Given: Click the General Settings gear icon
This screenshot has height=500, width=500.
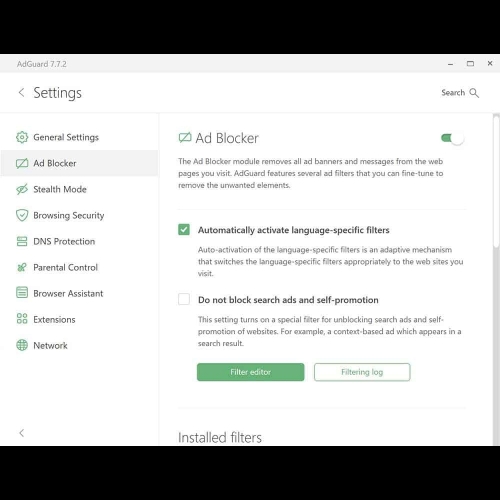Looking at the screenshot, I should pyautogui.click(x=22, y=137).
